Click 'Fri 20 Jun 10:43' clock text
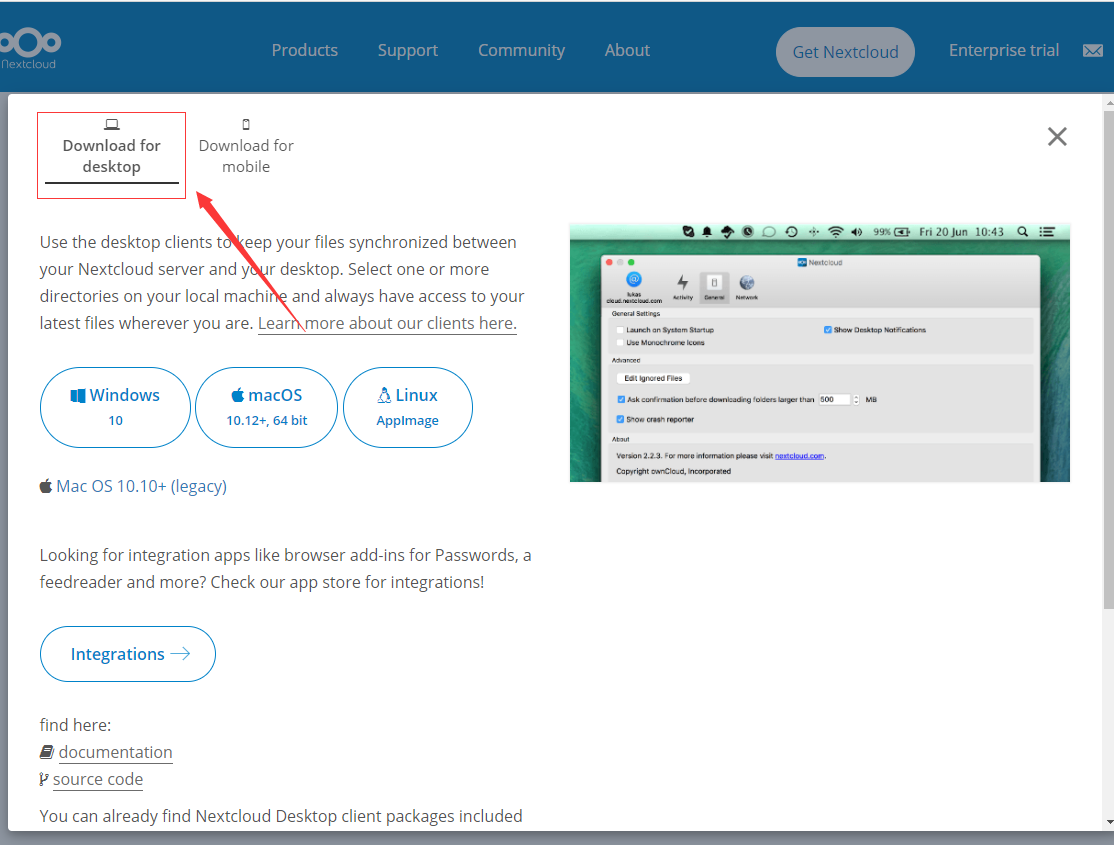 pyautogui.click(x=961, y=232)
